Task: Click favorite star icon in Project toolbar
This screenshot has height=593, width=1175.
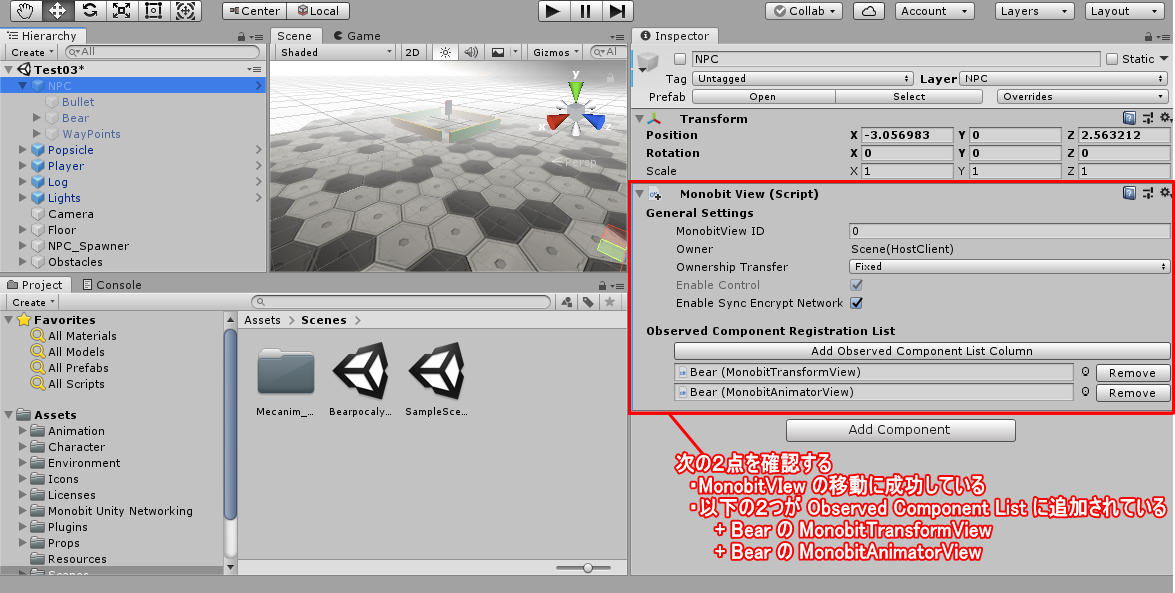Action: click(x=610, y=302)
